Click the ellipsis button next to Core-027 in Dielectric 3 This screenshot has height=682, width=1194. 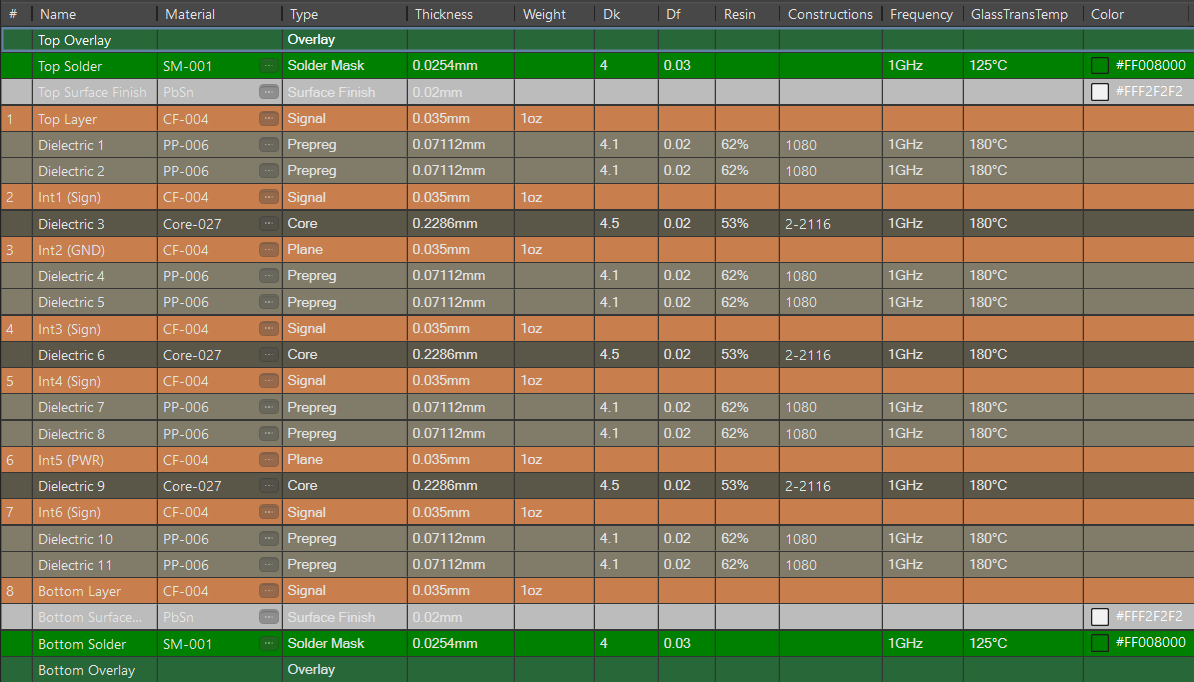click(x=268, y=224)
